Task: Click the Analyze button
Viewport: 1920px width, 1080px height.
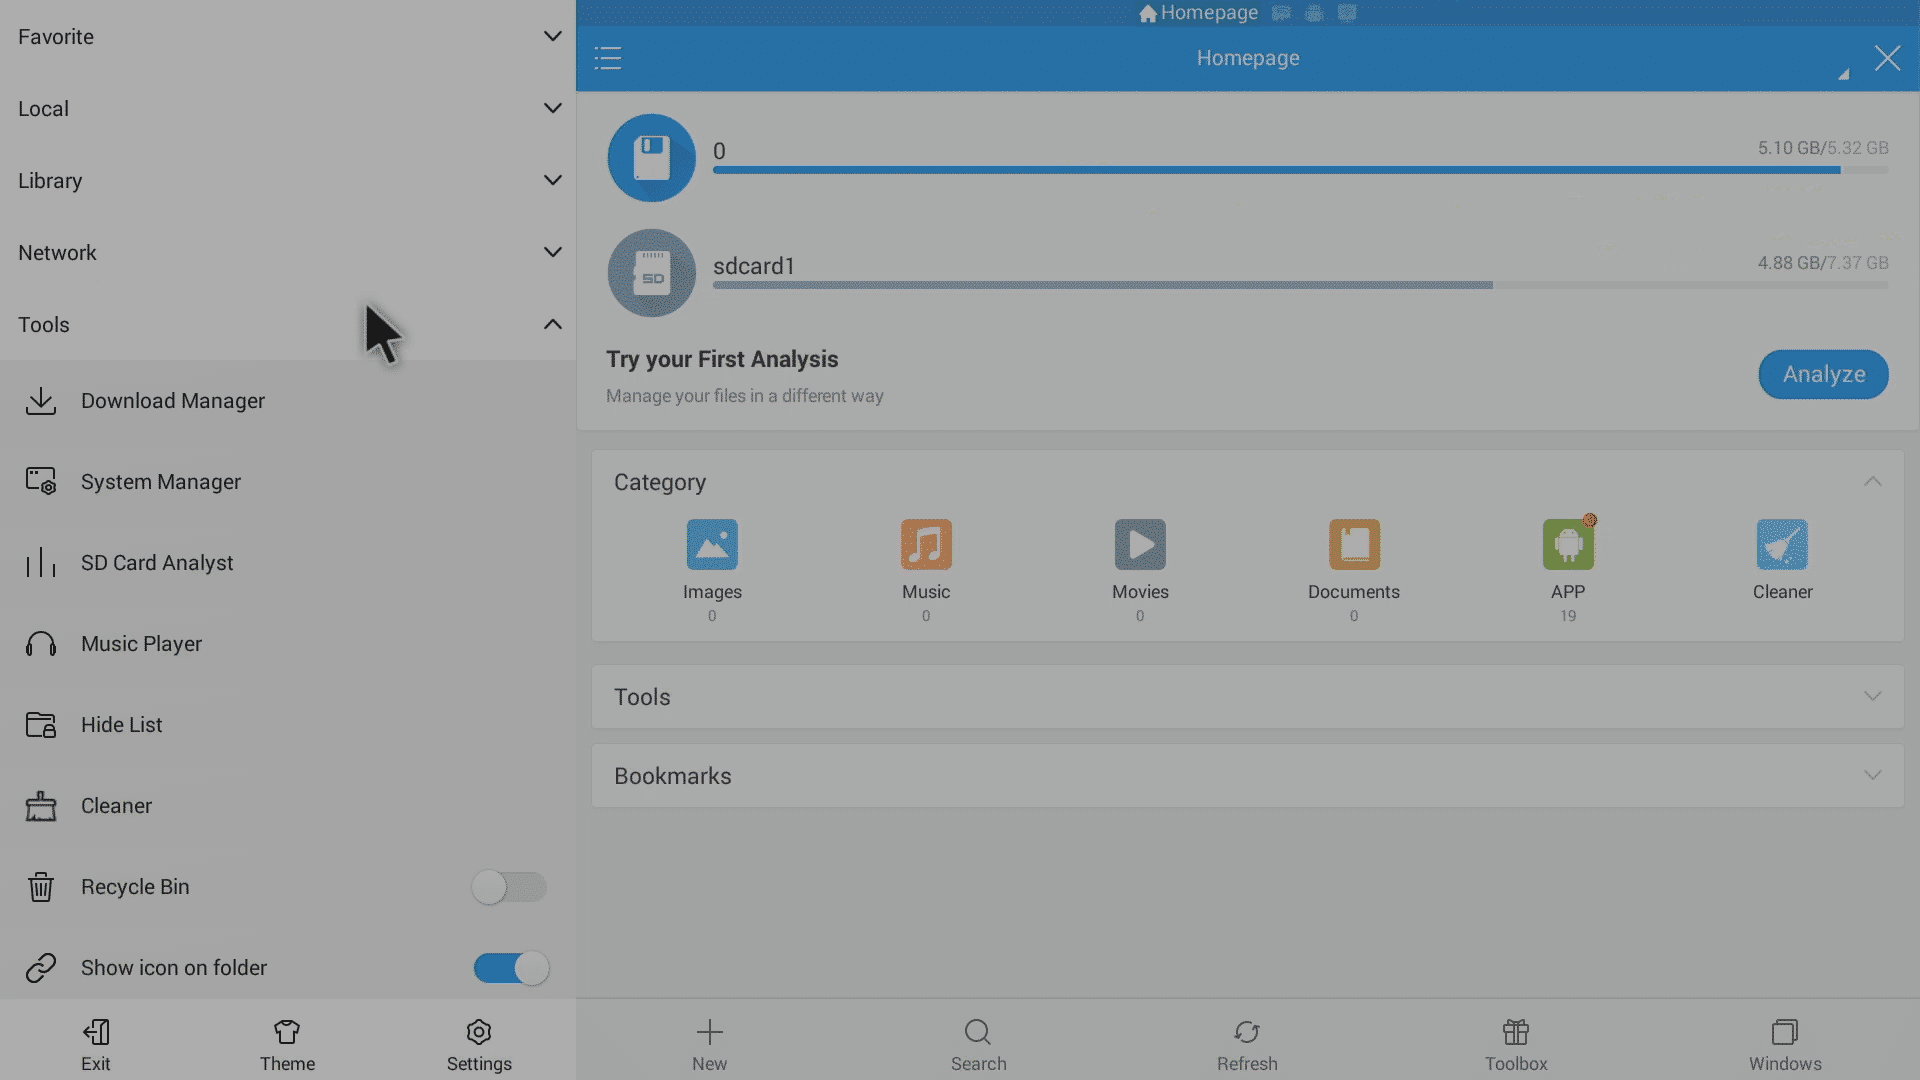Action: tap(1823, 374)
